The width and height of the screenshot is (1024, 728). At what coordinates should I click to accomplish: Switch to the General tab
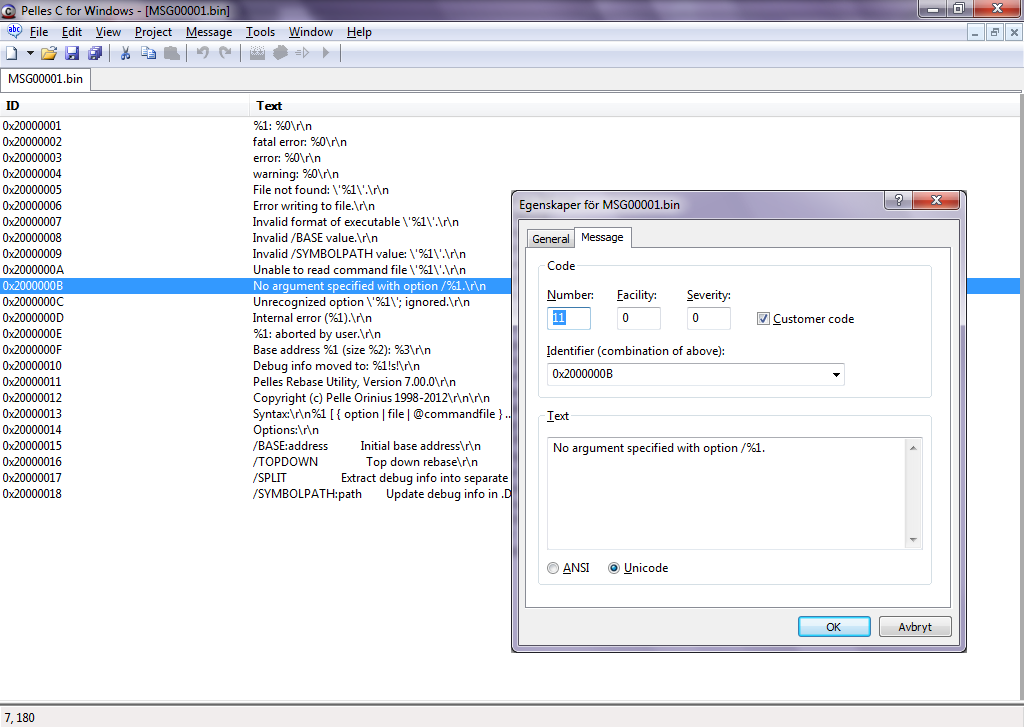(x=551, y=239)
